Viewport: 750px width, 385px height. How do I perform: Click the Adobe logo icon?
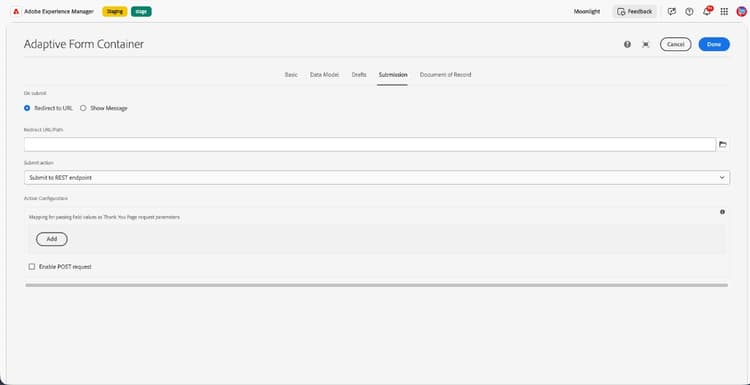(x=16, y=11)
